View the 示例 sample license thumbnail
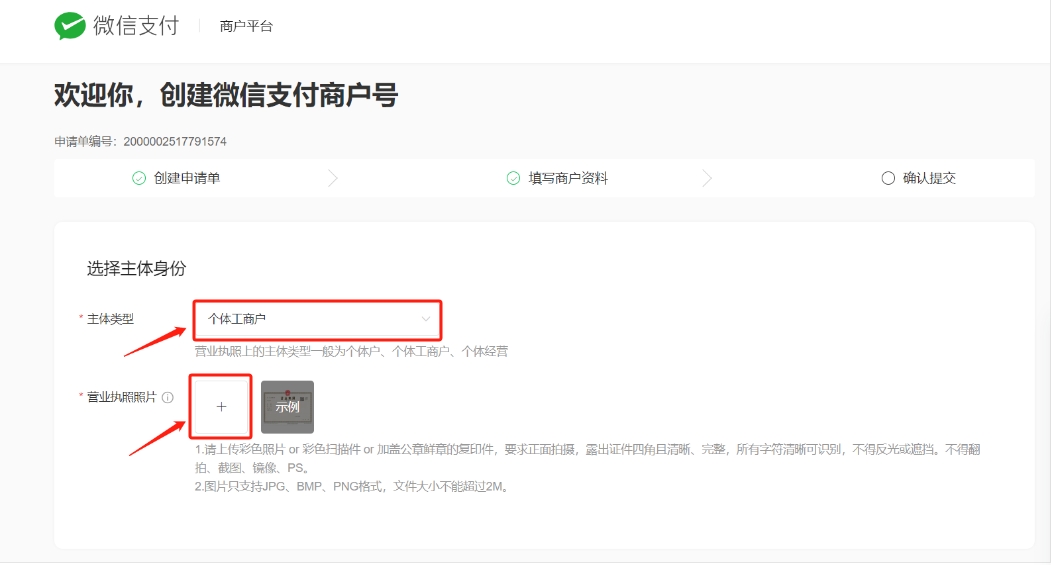The width and height of the screenshot is (1051, 565). tap(287, 406)
